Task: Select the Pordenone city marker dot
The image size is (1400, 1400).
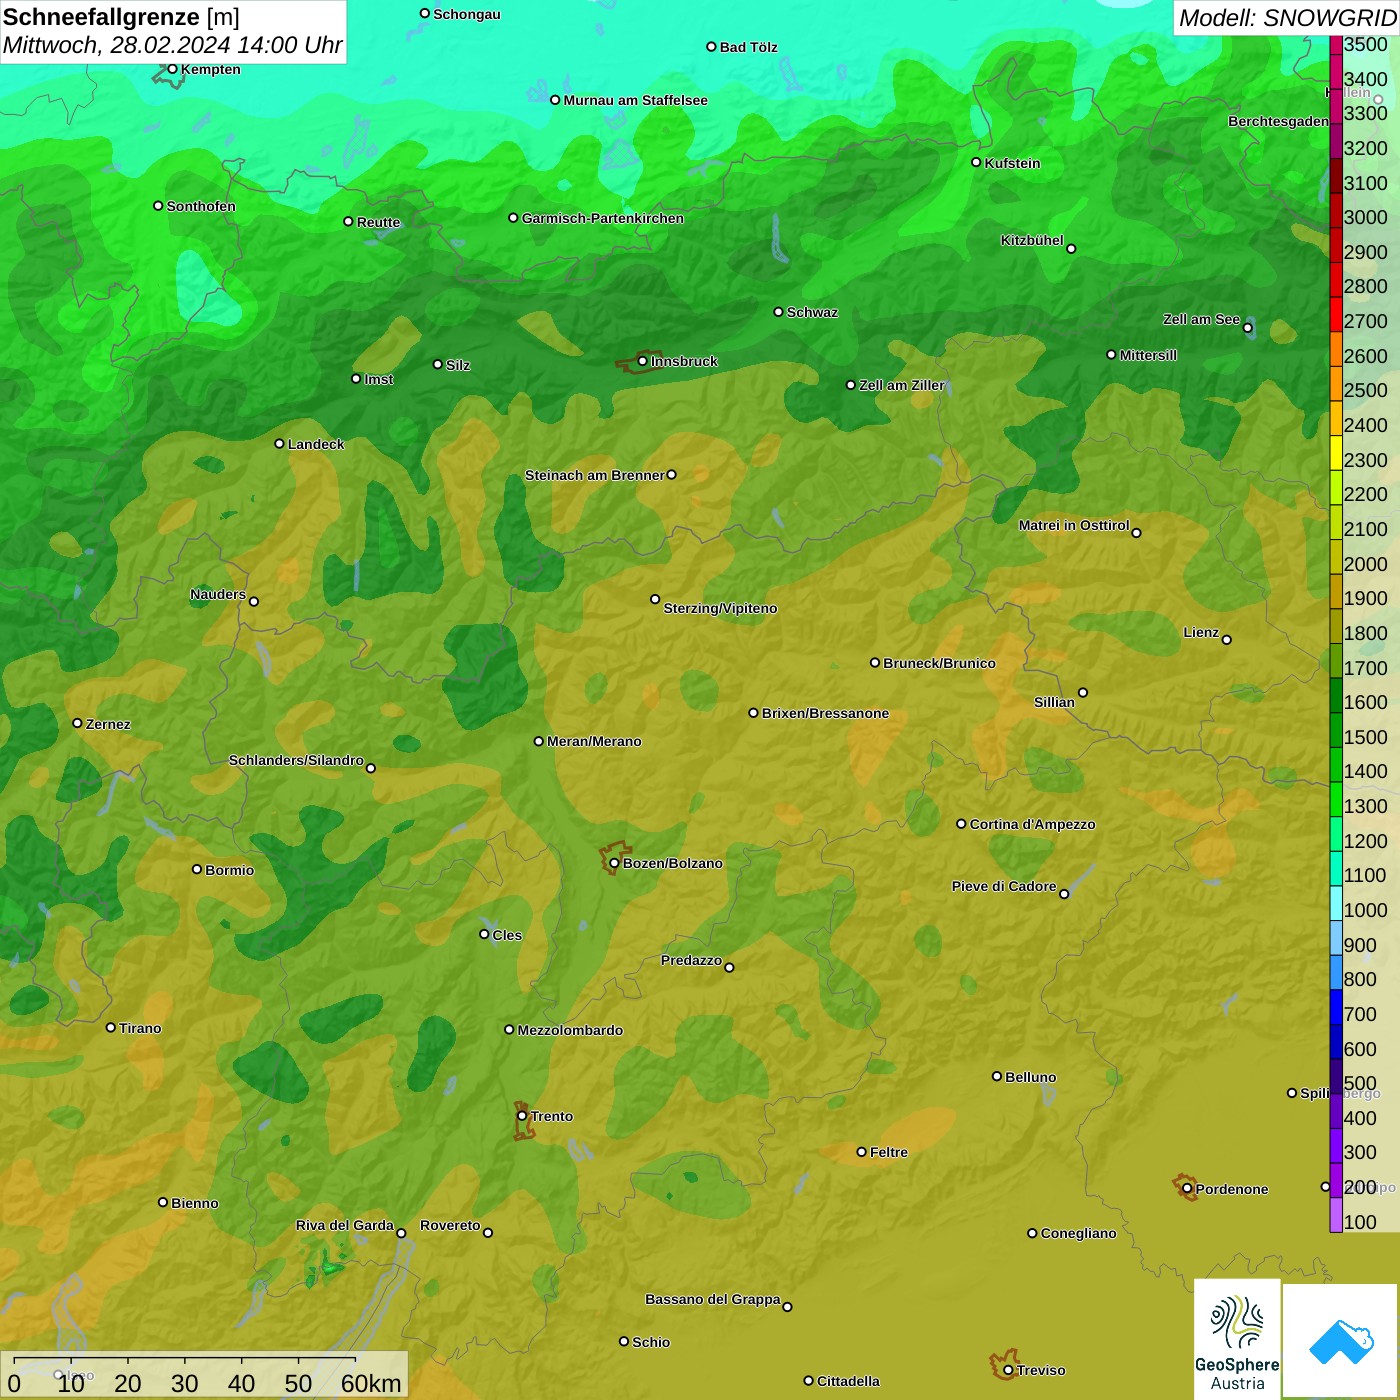Action: point(1187,1188)
